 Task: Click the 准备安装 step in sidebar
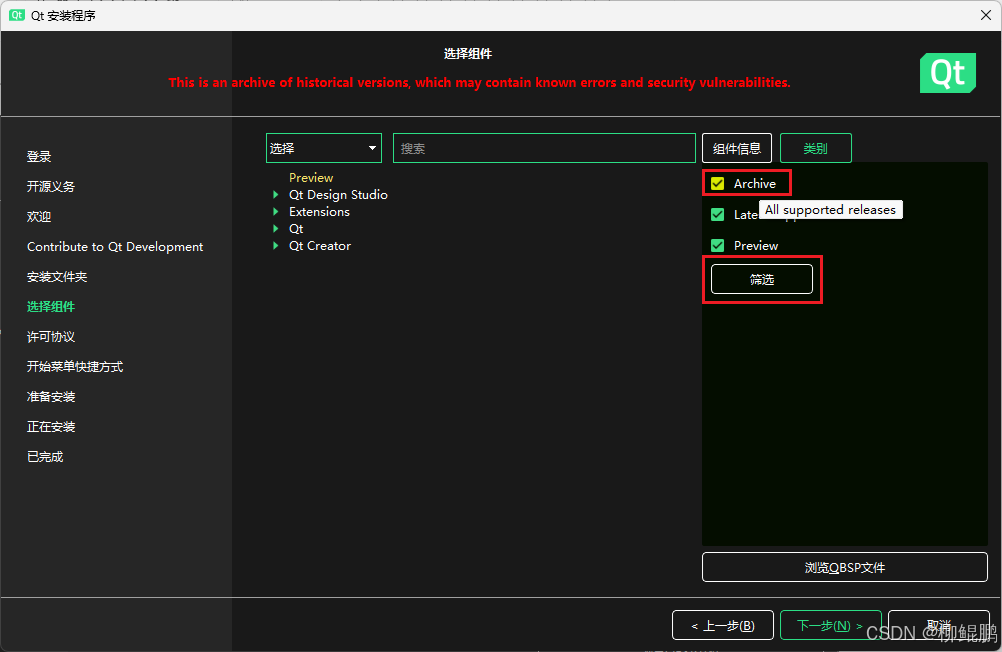pyautogui.click(x=50, y=397)
